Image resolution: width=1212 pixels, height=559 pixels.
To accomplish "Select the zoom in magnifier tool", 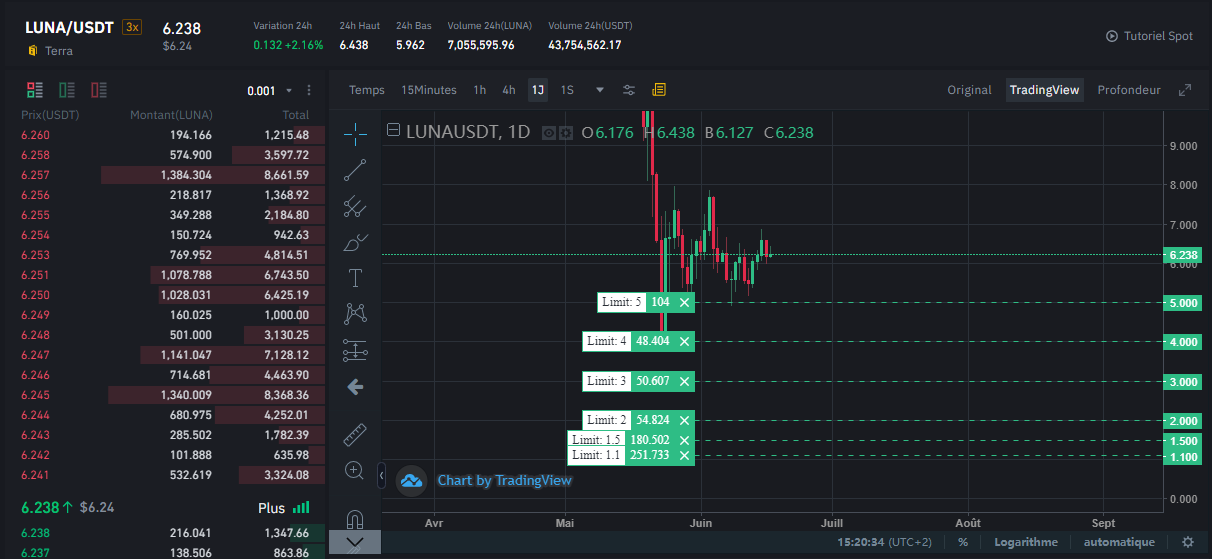I will tap(355, 470).
